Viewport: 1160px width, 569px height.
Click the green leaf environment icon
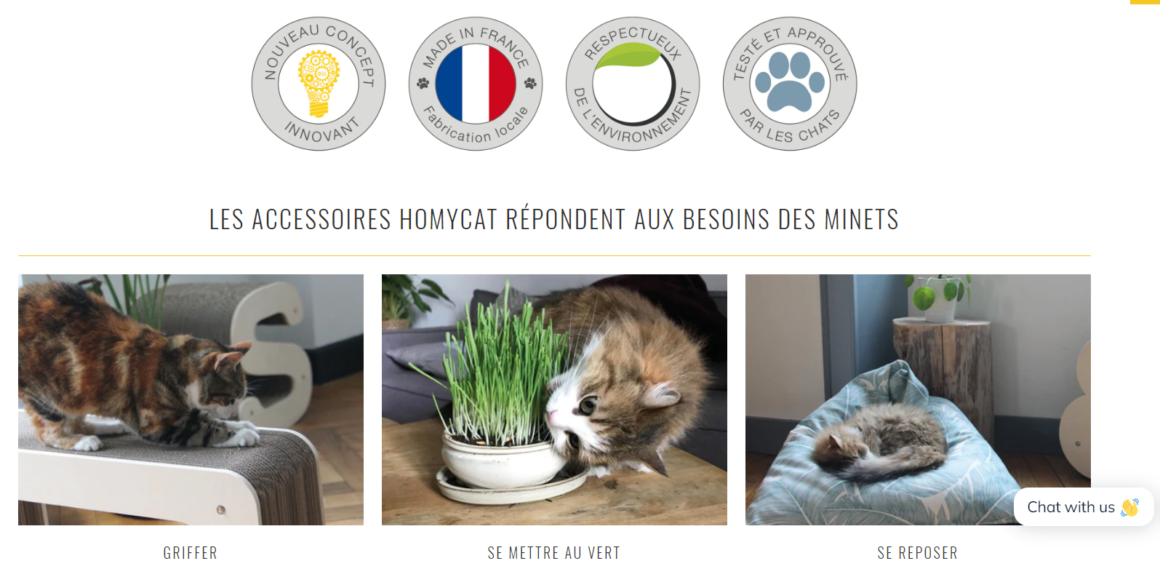pyautogui.click(x=630, y=56)
